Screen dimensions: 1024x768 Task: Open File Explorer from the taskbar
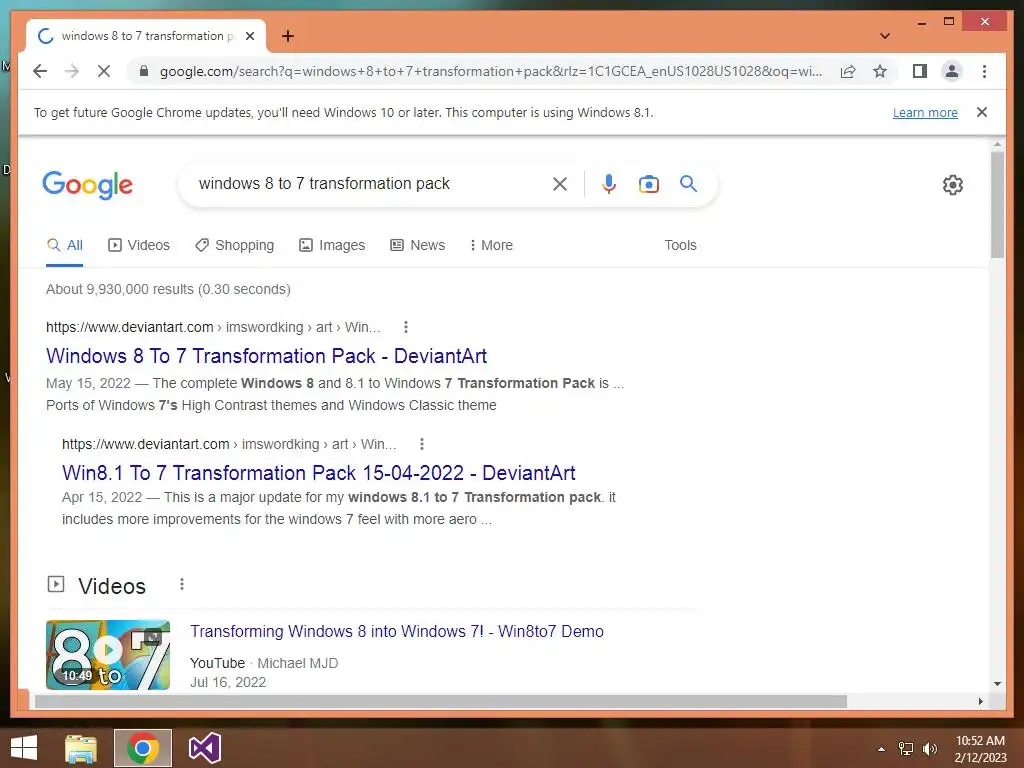81,748
